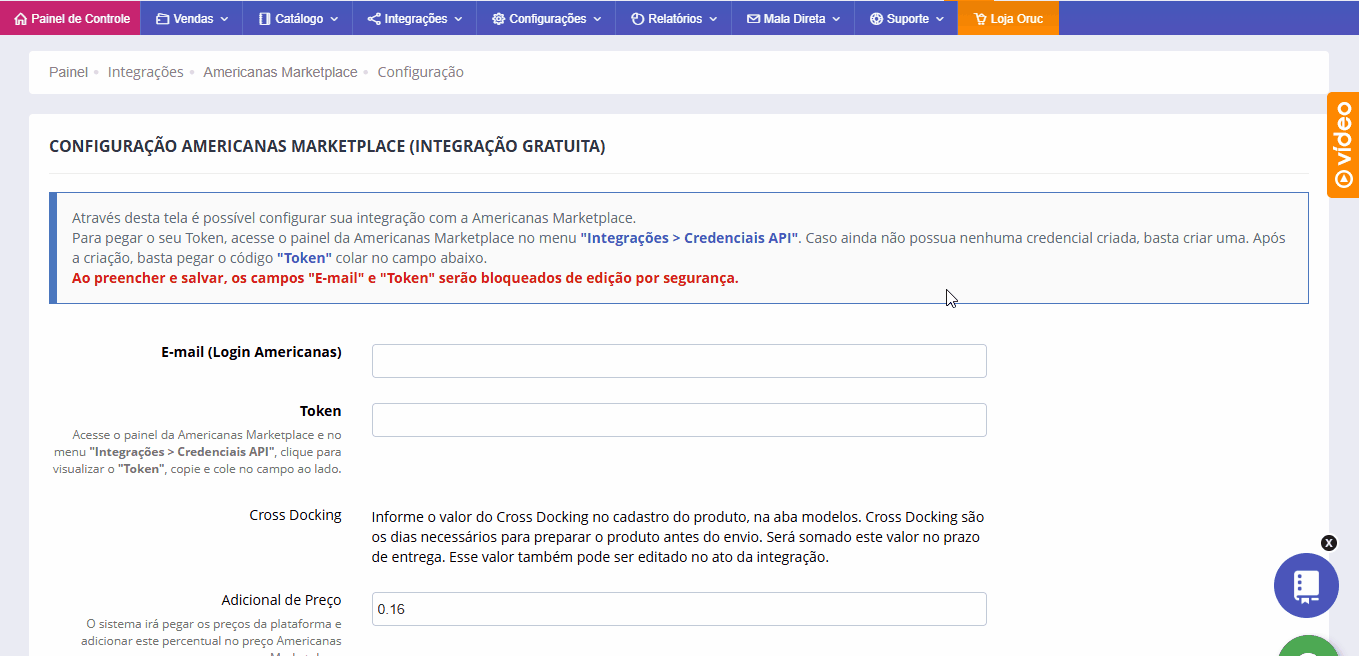Click the Configurações gear icon

tap(498, 19)
